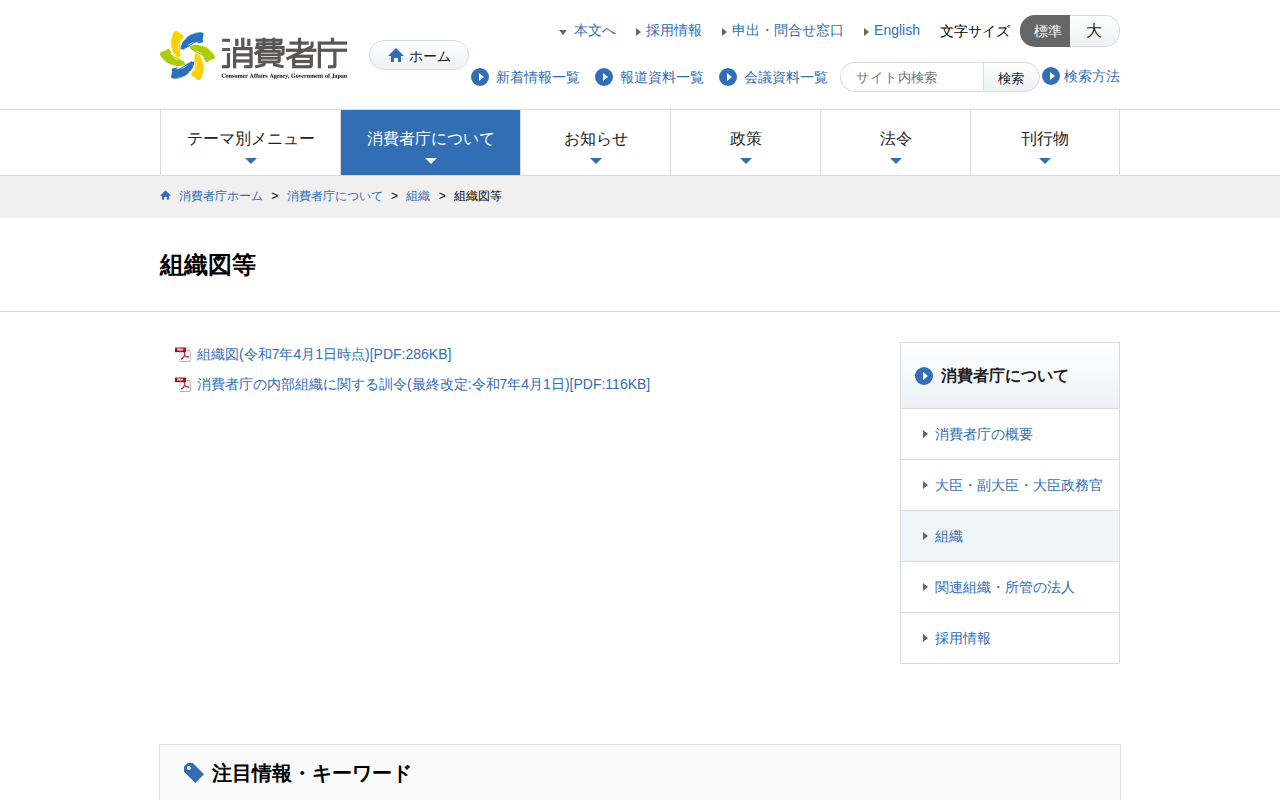Open 会議資料一覧 link
This screenshot has width=1280, height=800.
(x=786, y=77)
